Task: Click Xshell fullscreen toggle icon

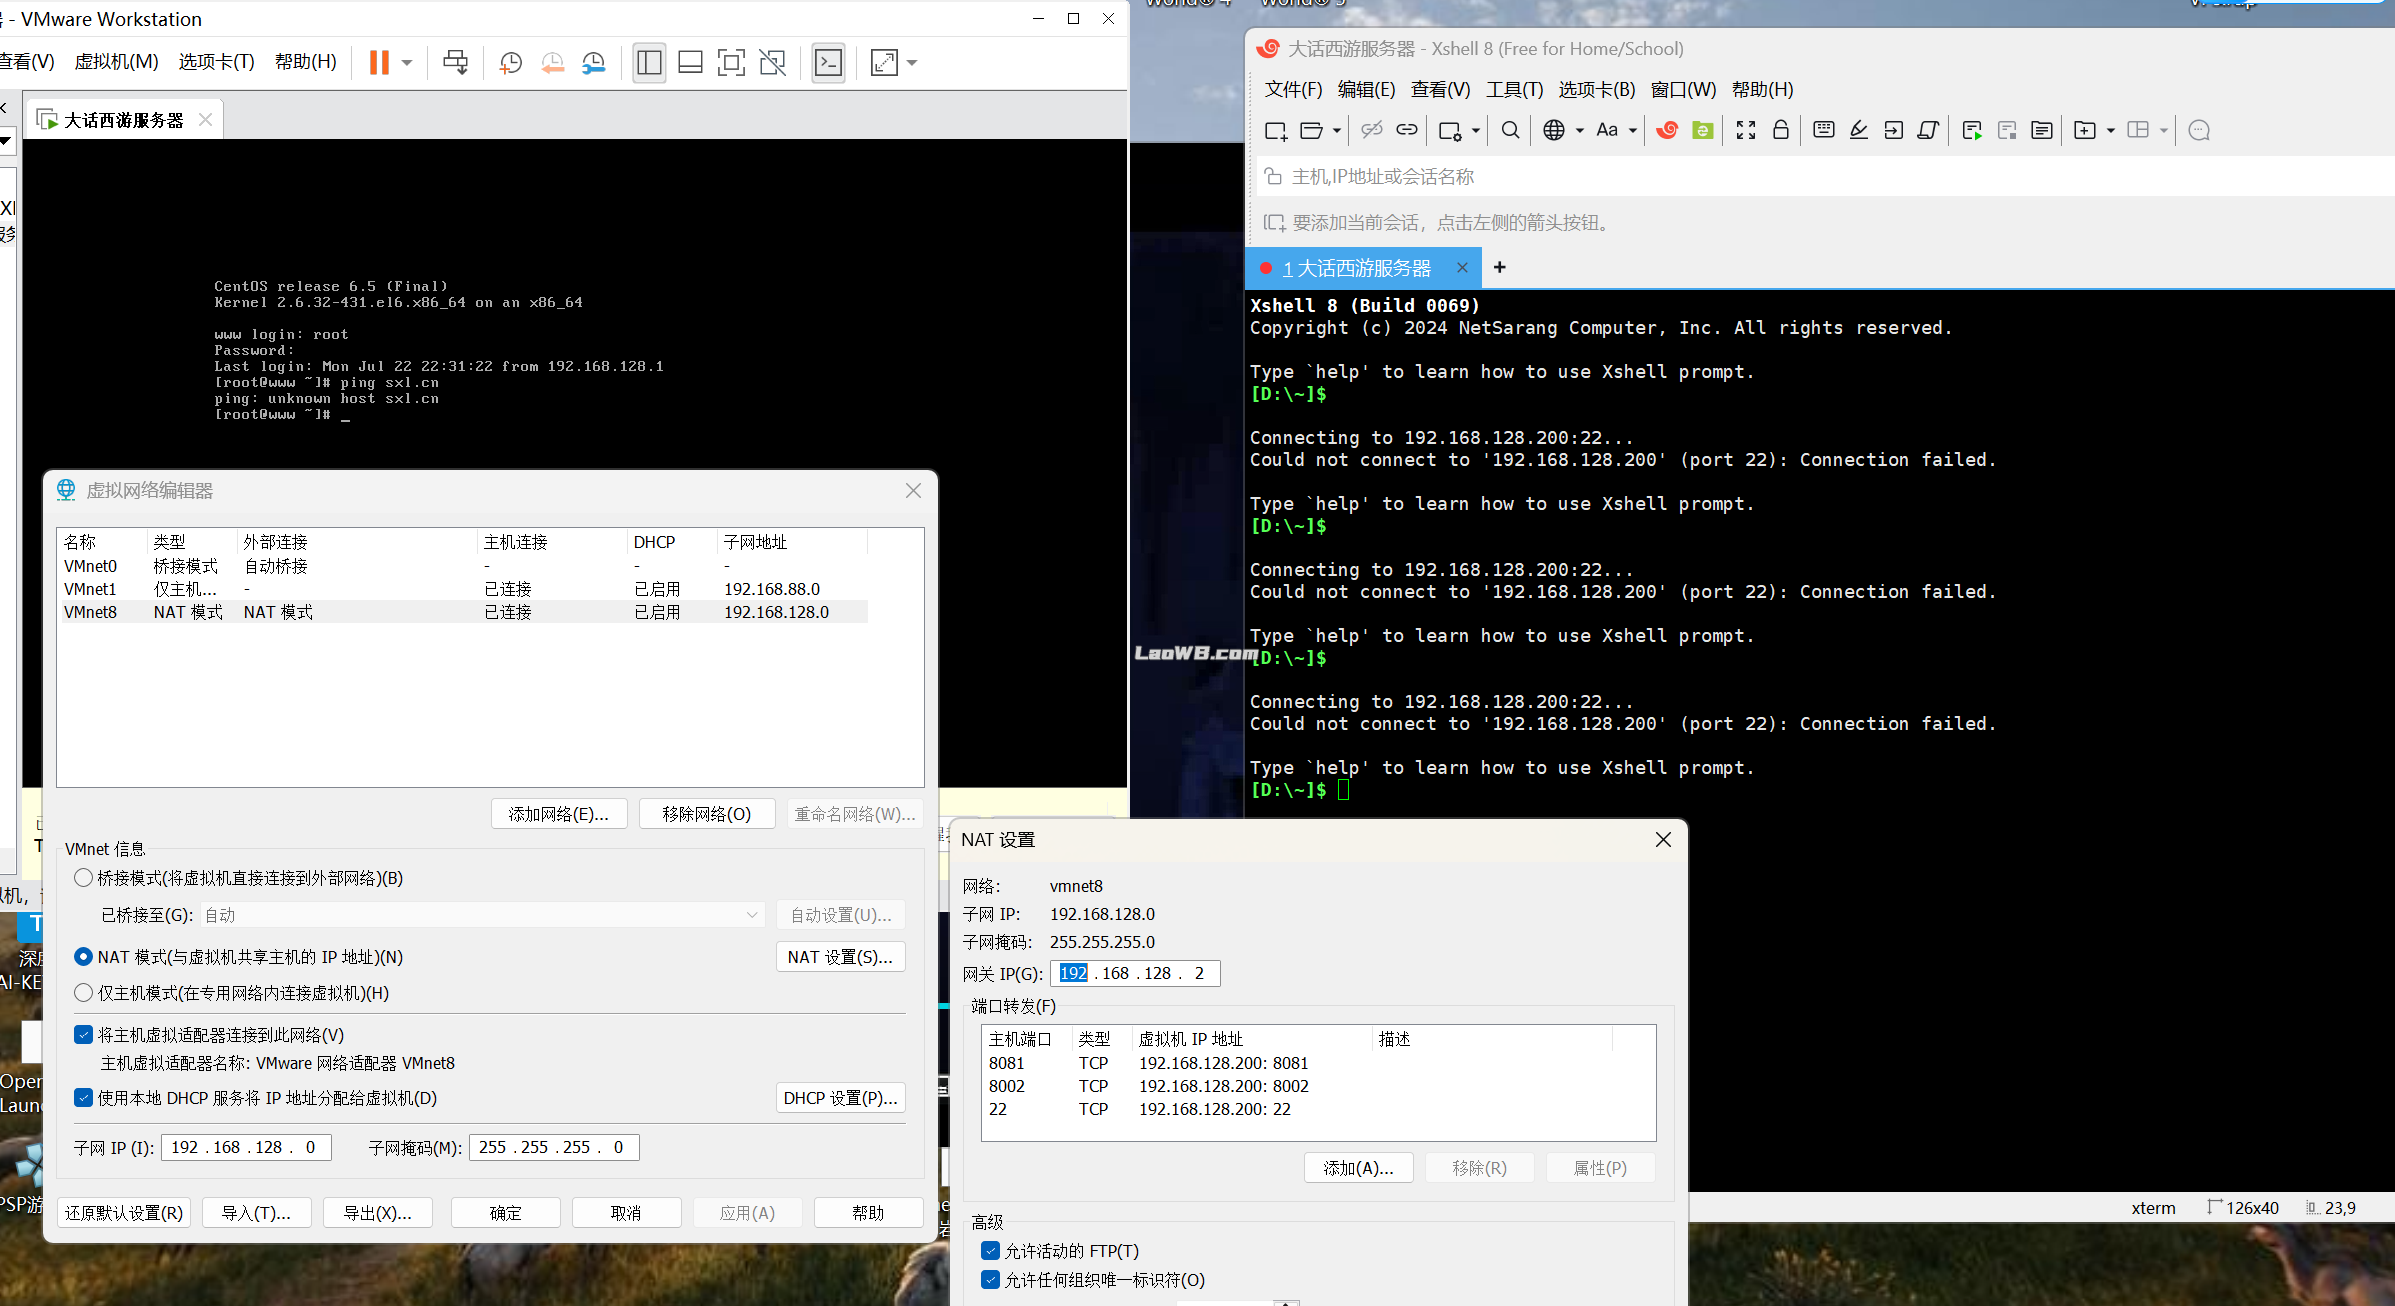Action: (x=1746, y=130)
